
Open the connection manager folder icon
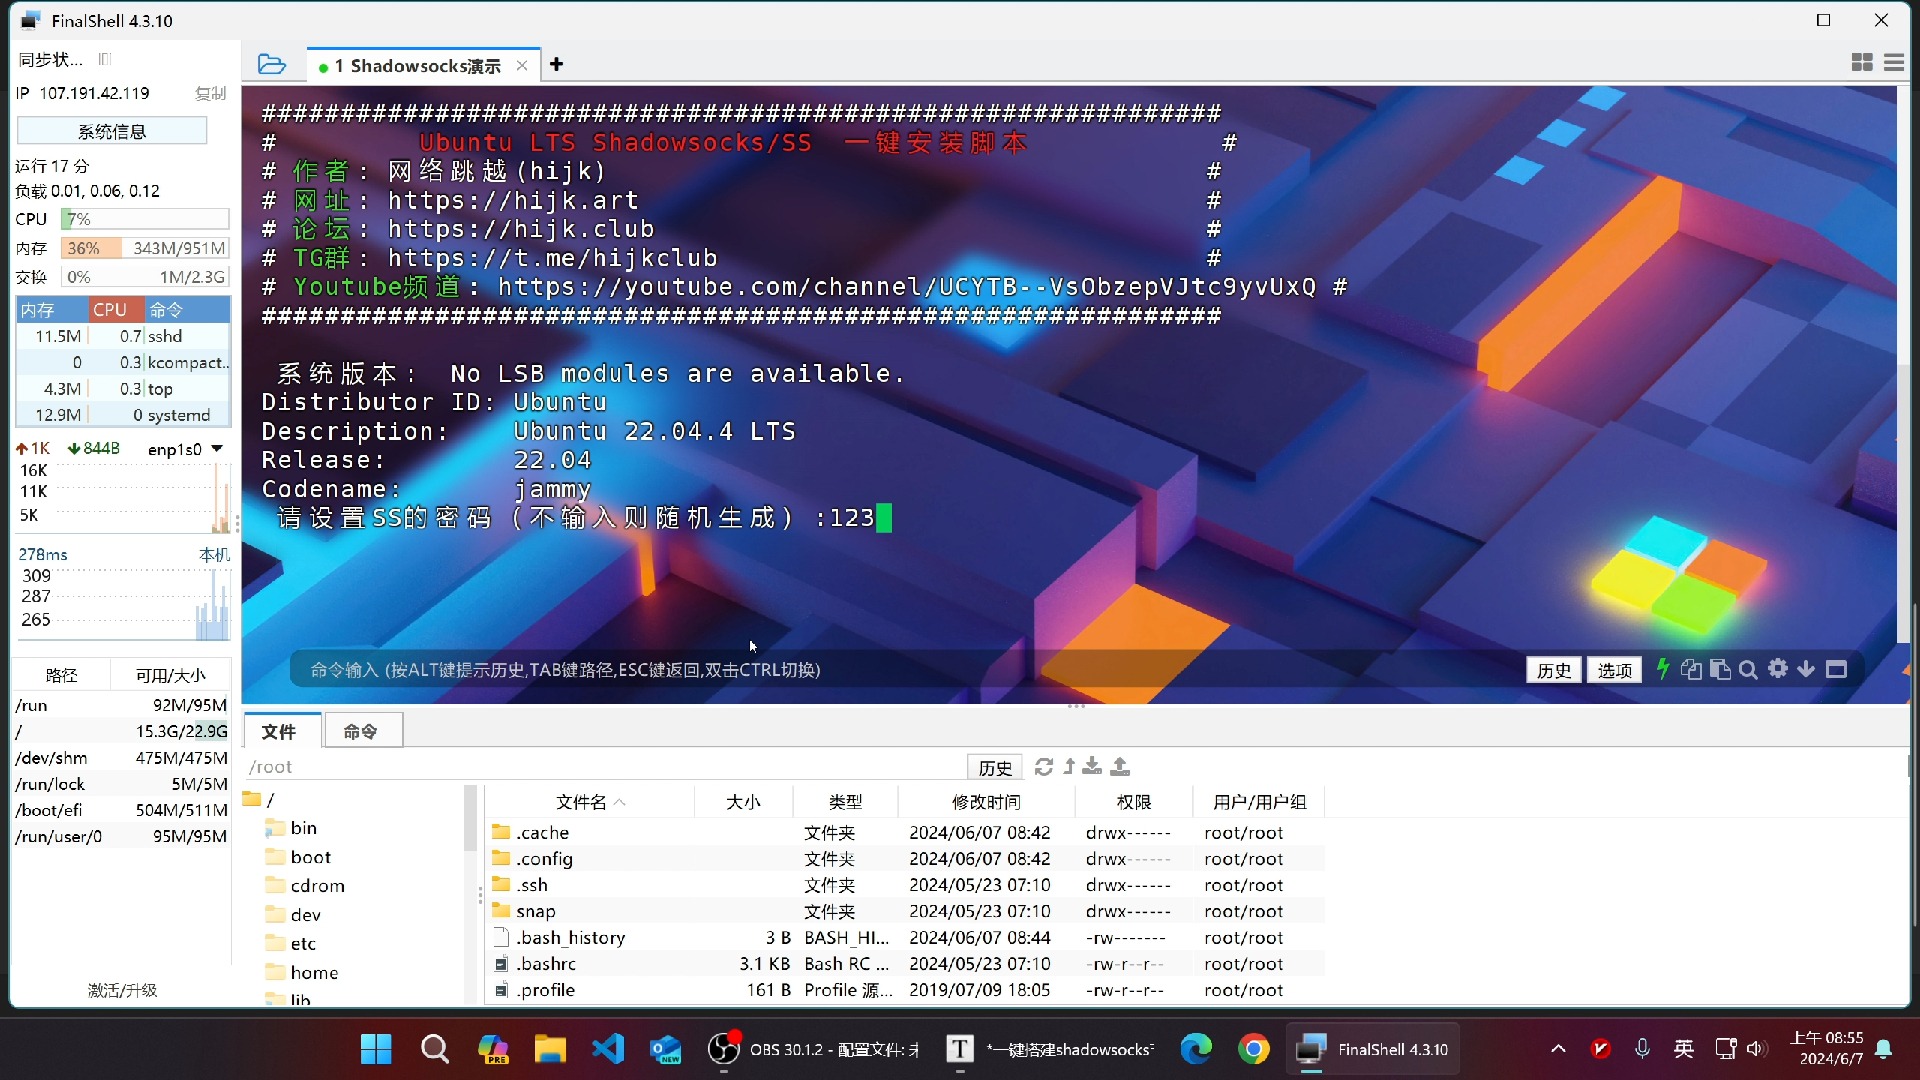coord(271,64)
